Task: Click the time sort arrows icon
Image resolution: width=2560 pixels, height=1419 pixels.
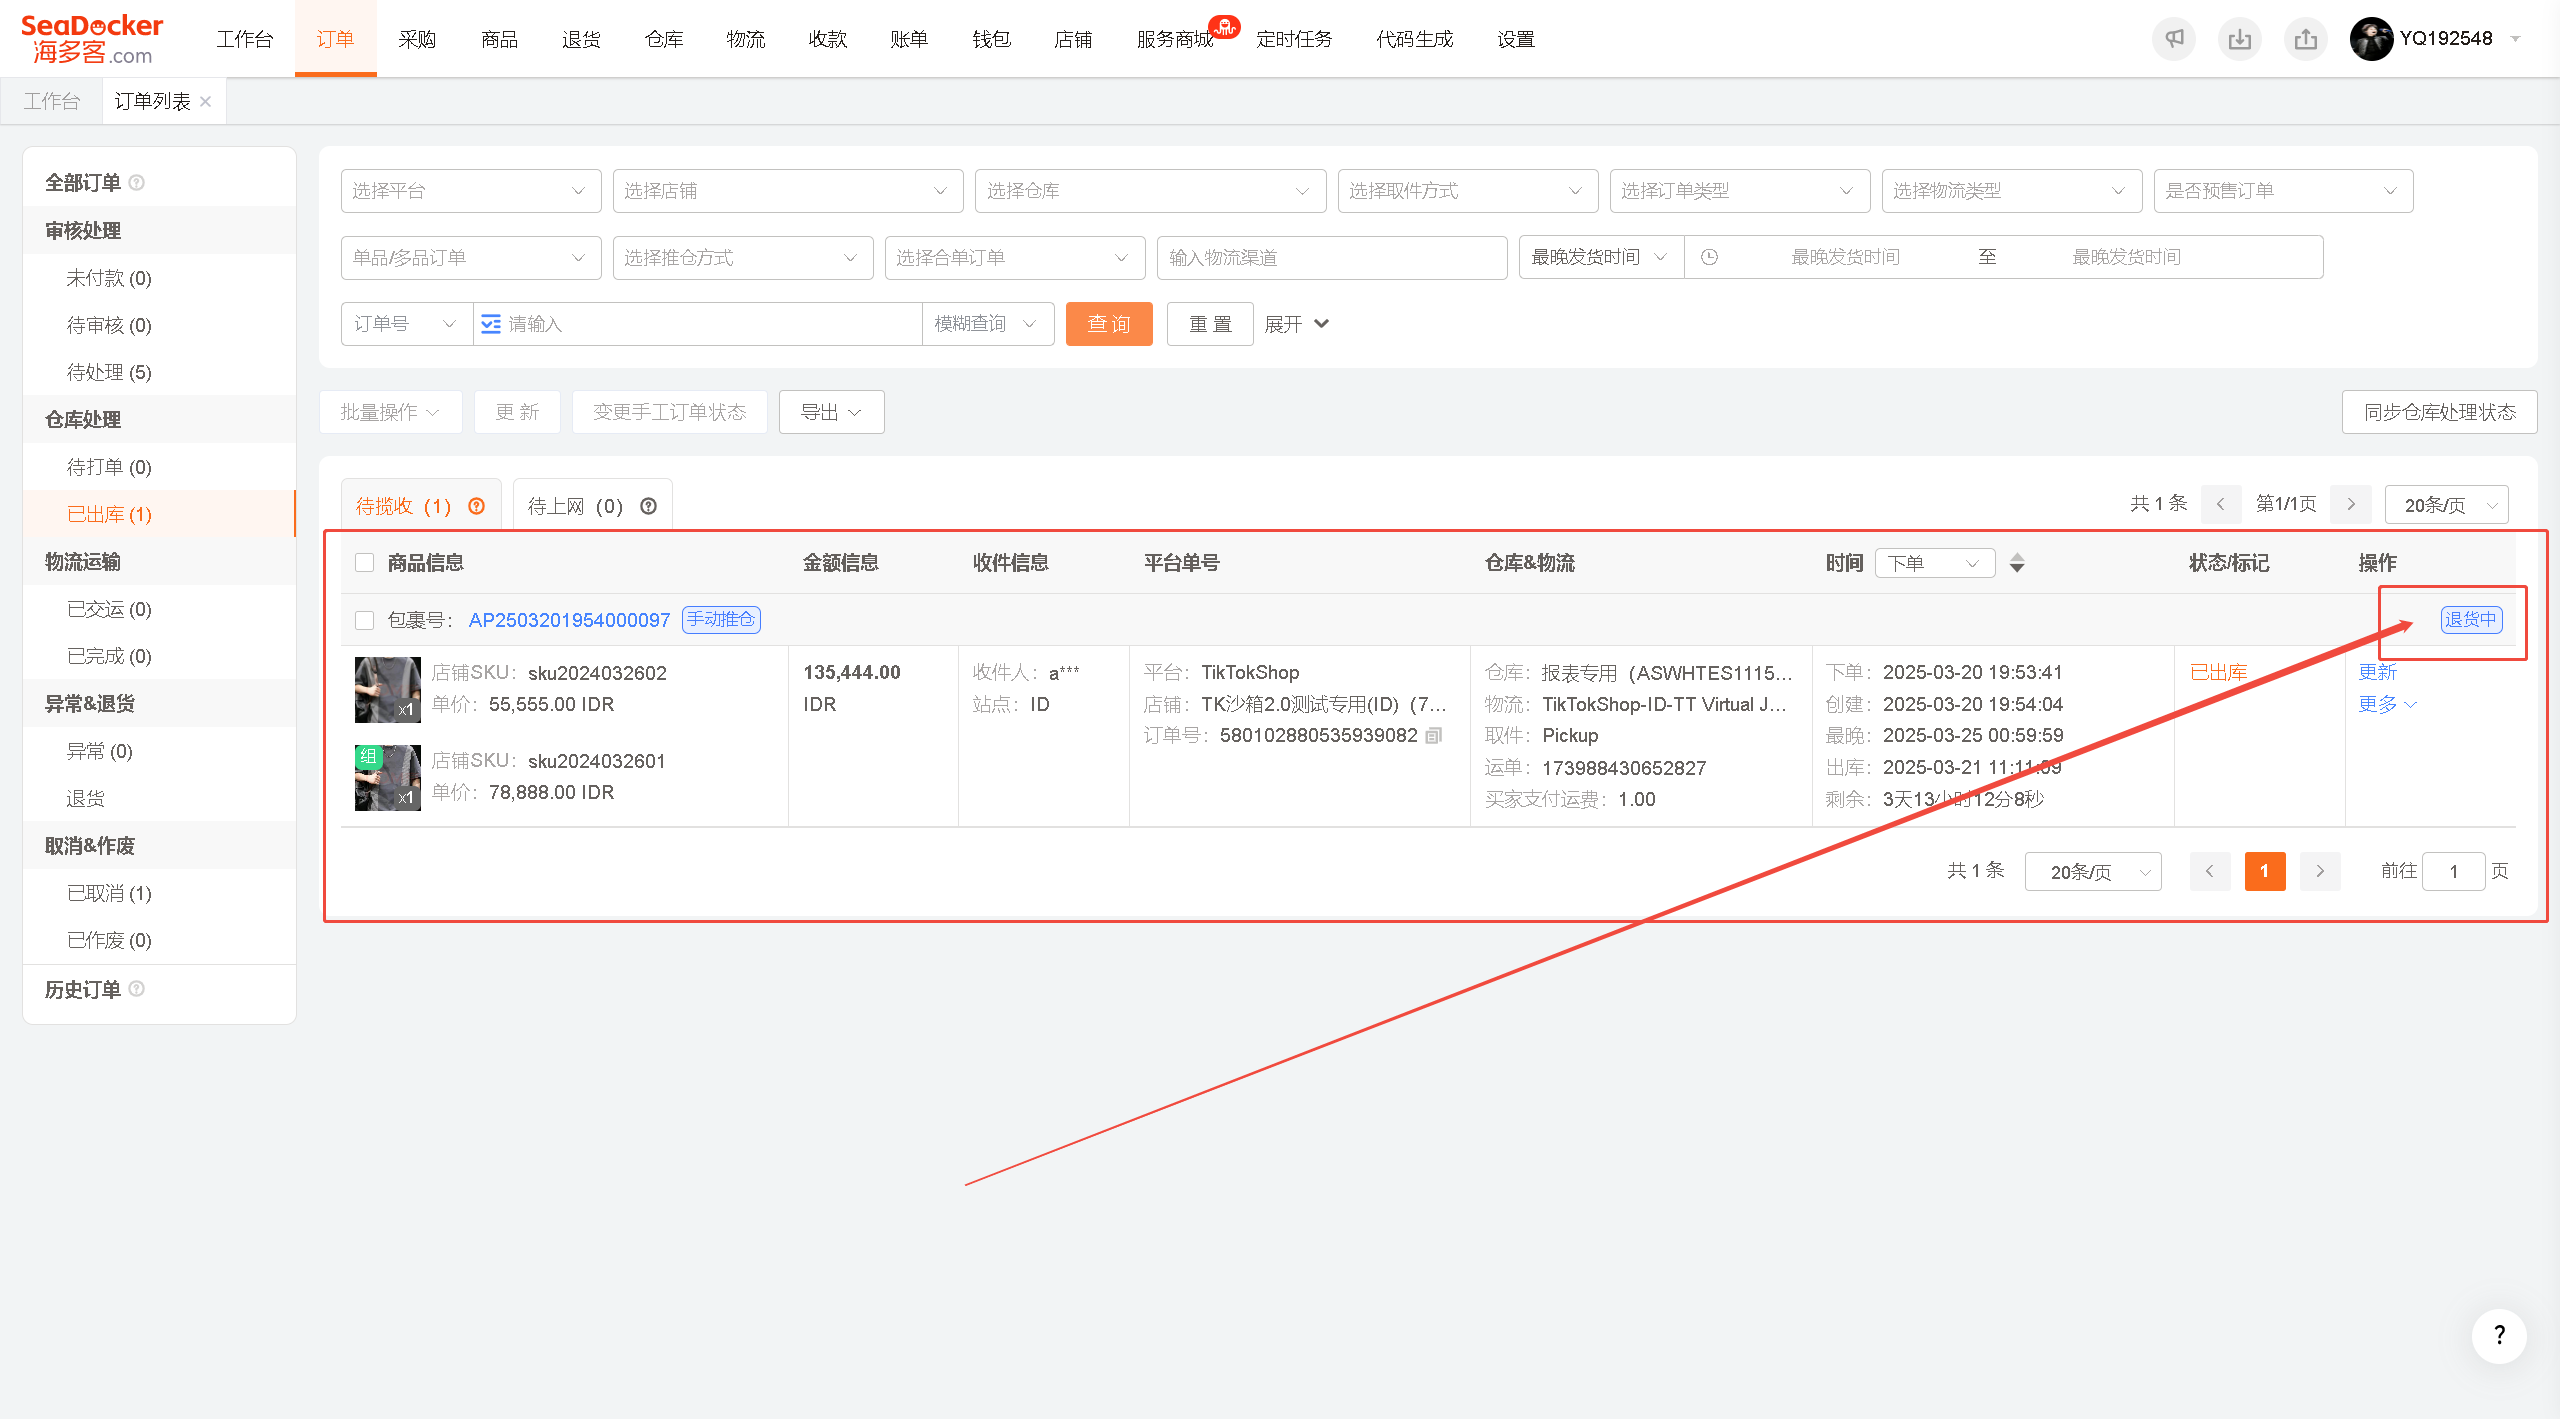Action: pos(2017,563)
